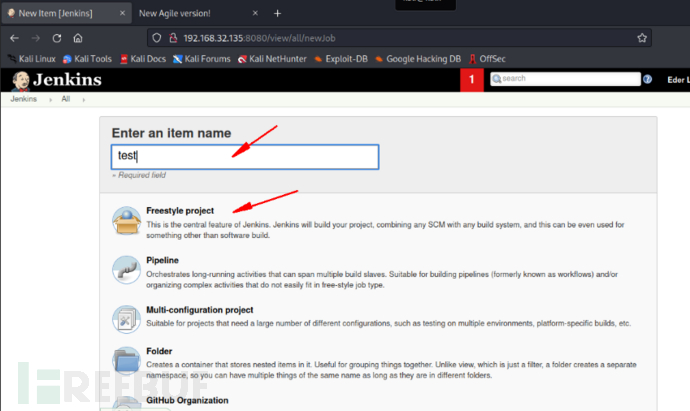The width and height of the screenshot is (690, 411).
Task: Open the Kali Linux bookmark
Action: (32, 59)
